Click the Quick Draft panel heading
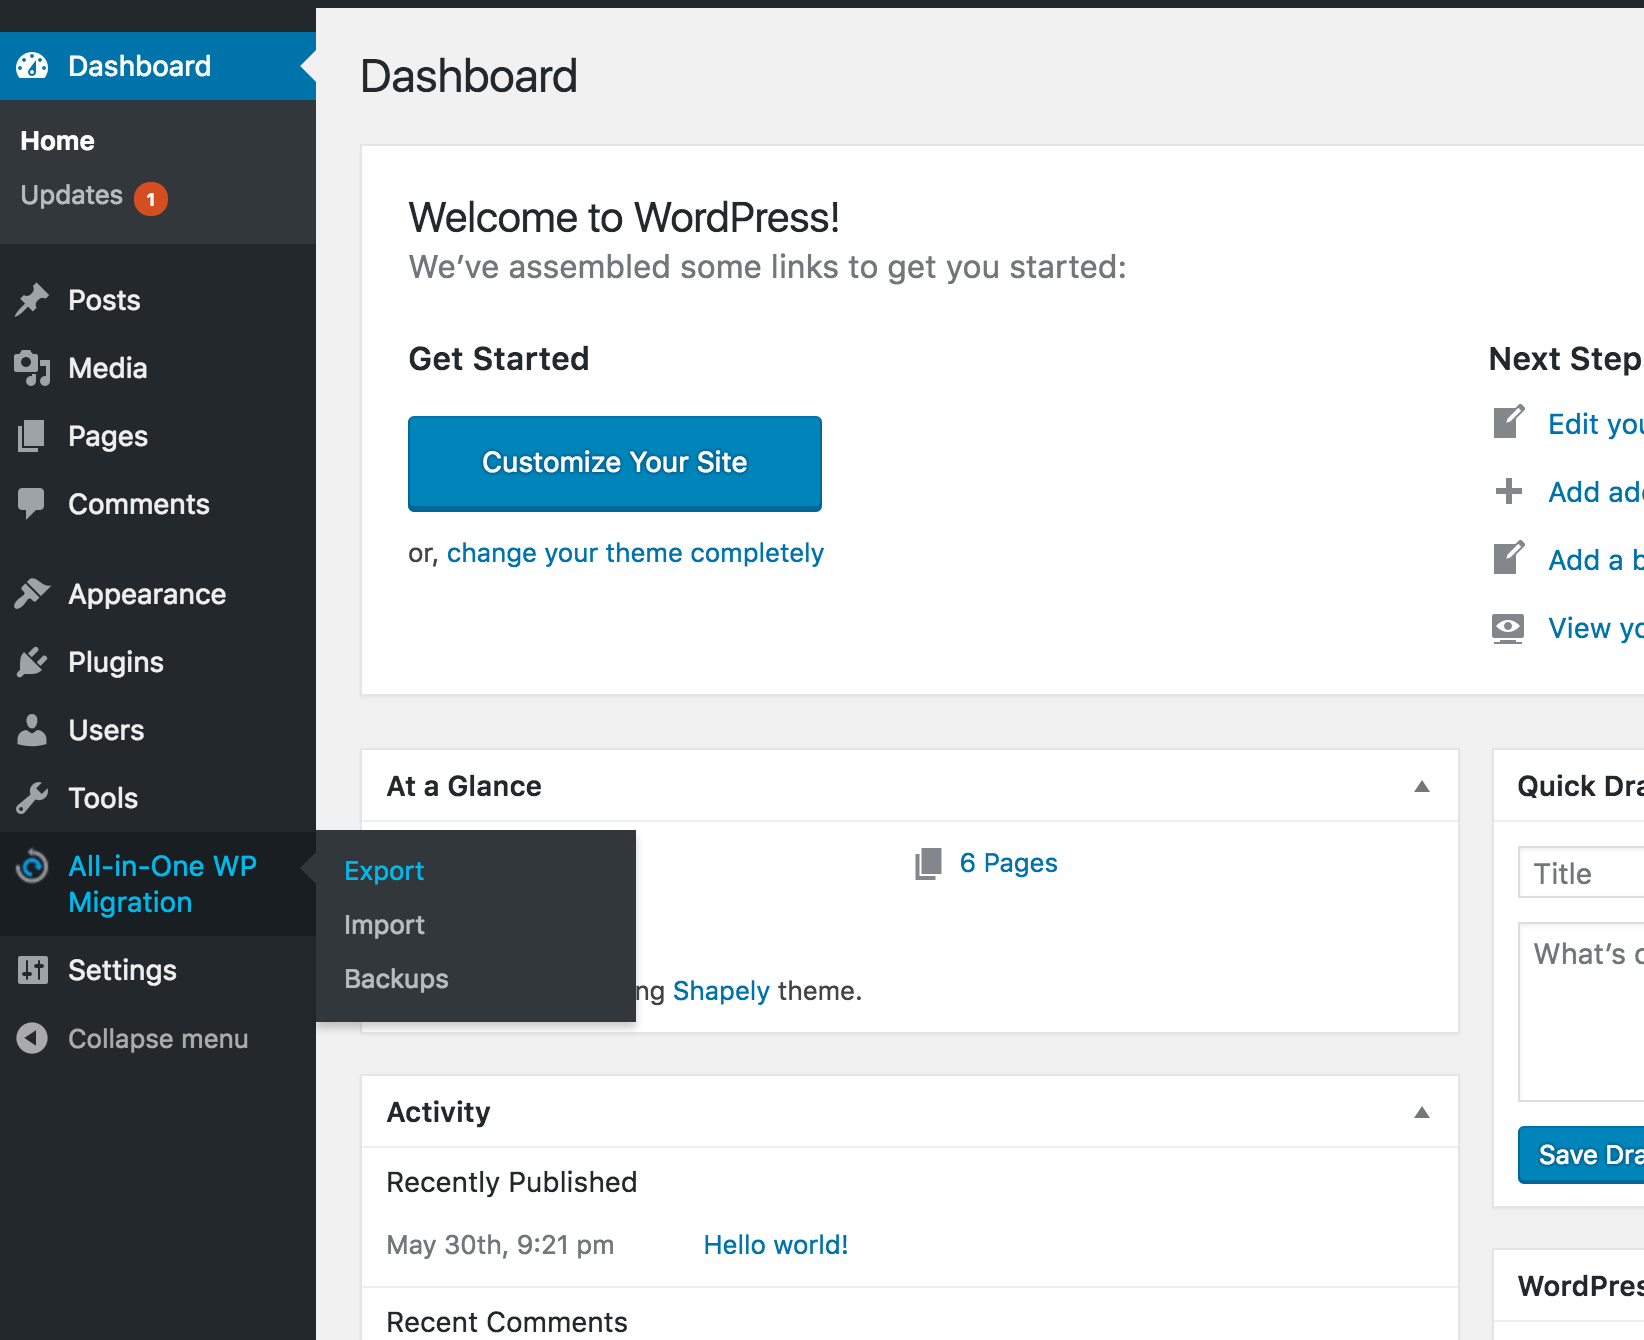Viewport: 1644px width, 1340px height. tap(1580, 786)
